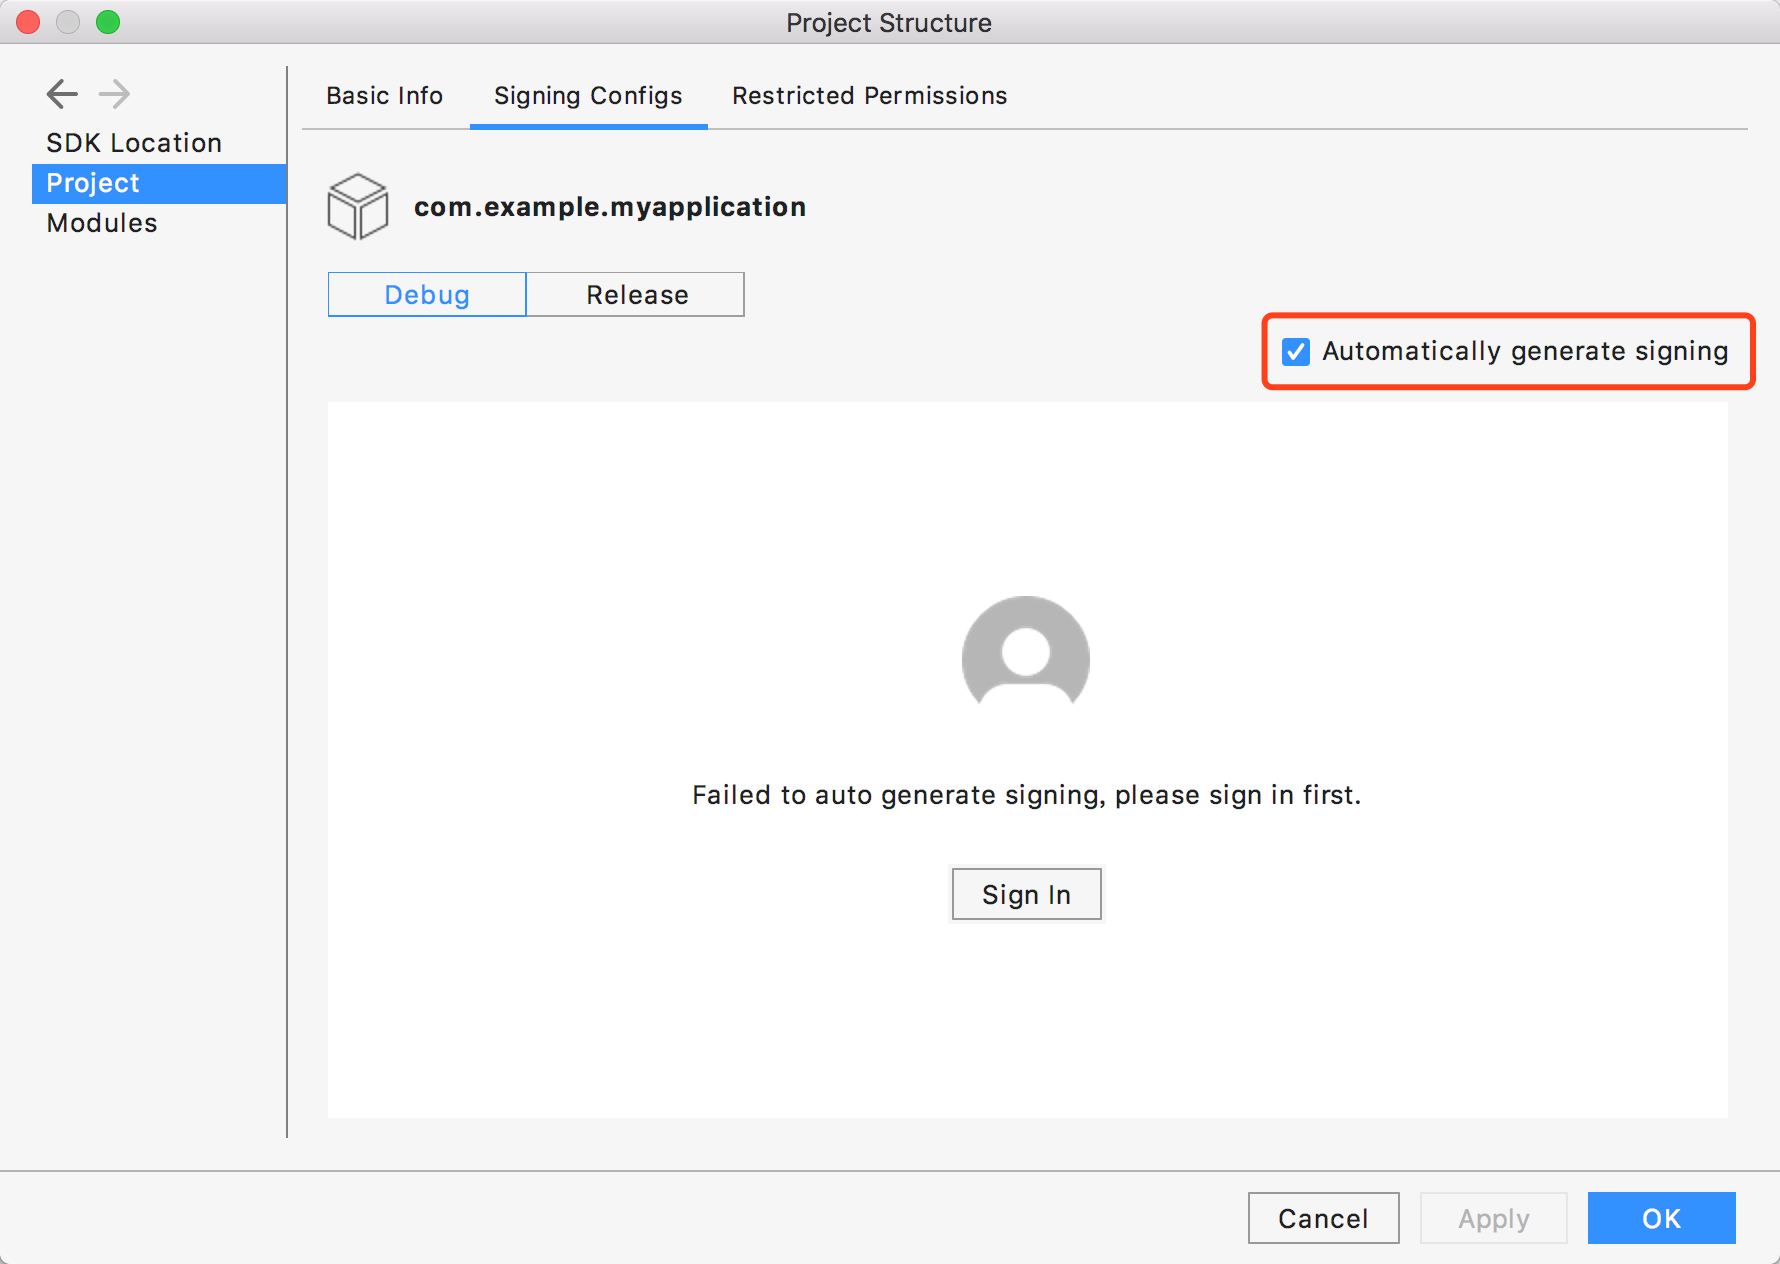Click the green maximize window button
1780x1264 pixels.
tap(108, 22)
